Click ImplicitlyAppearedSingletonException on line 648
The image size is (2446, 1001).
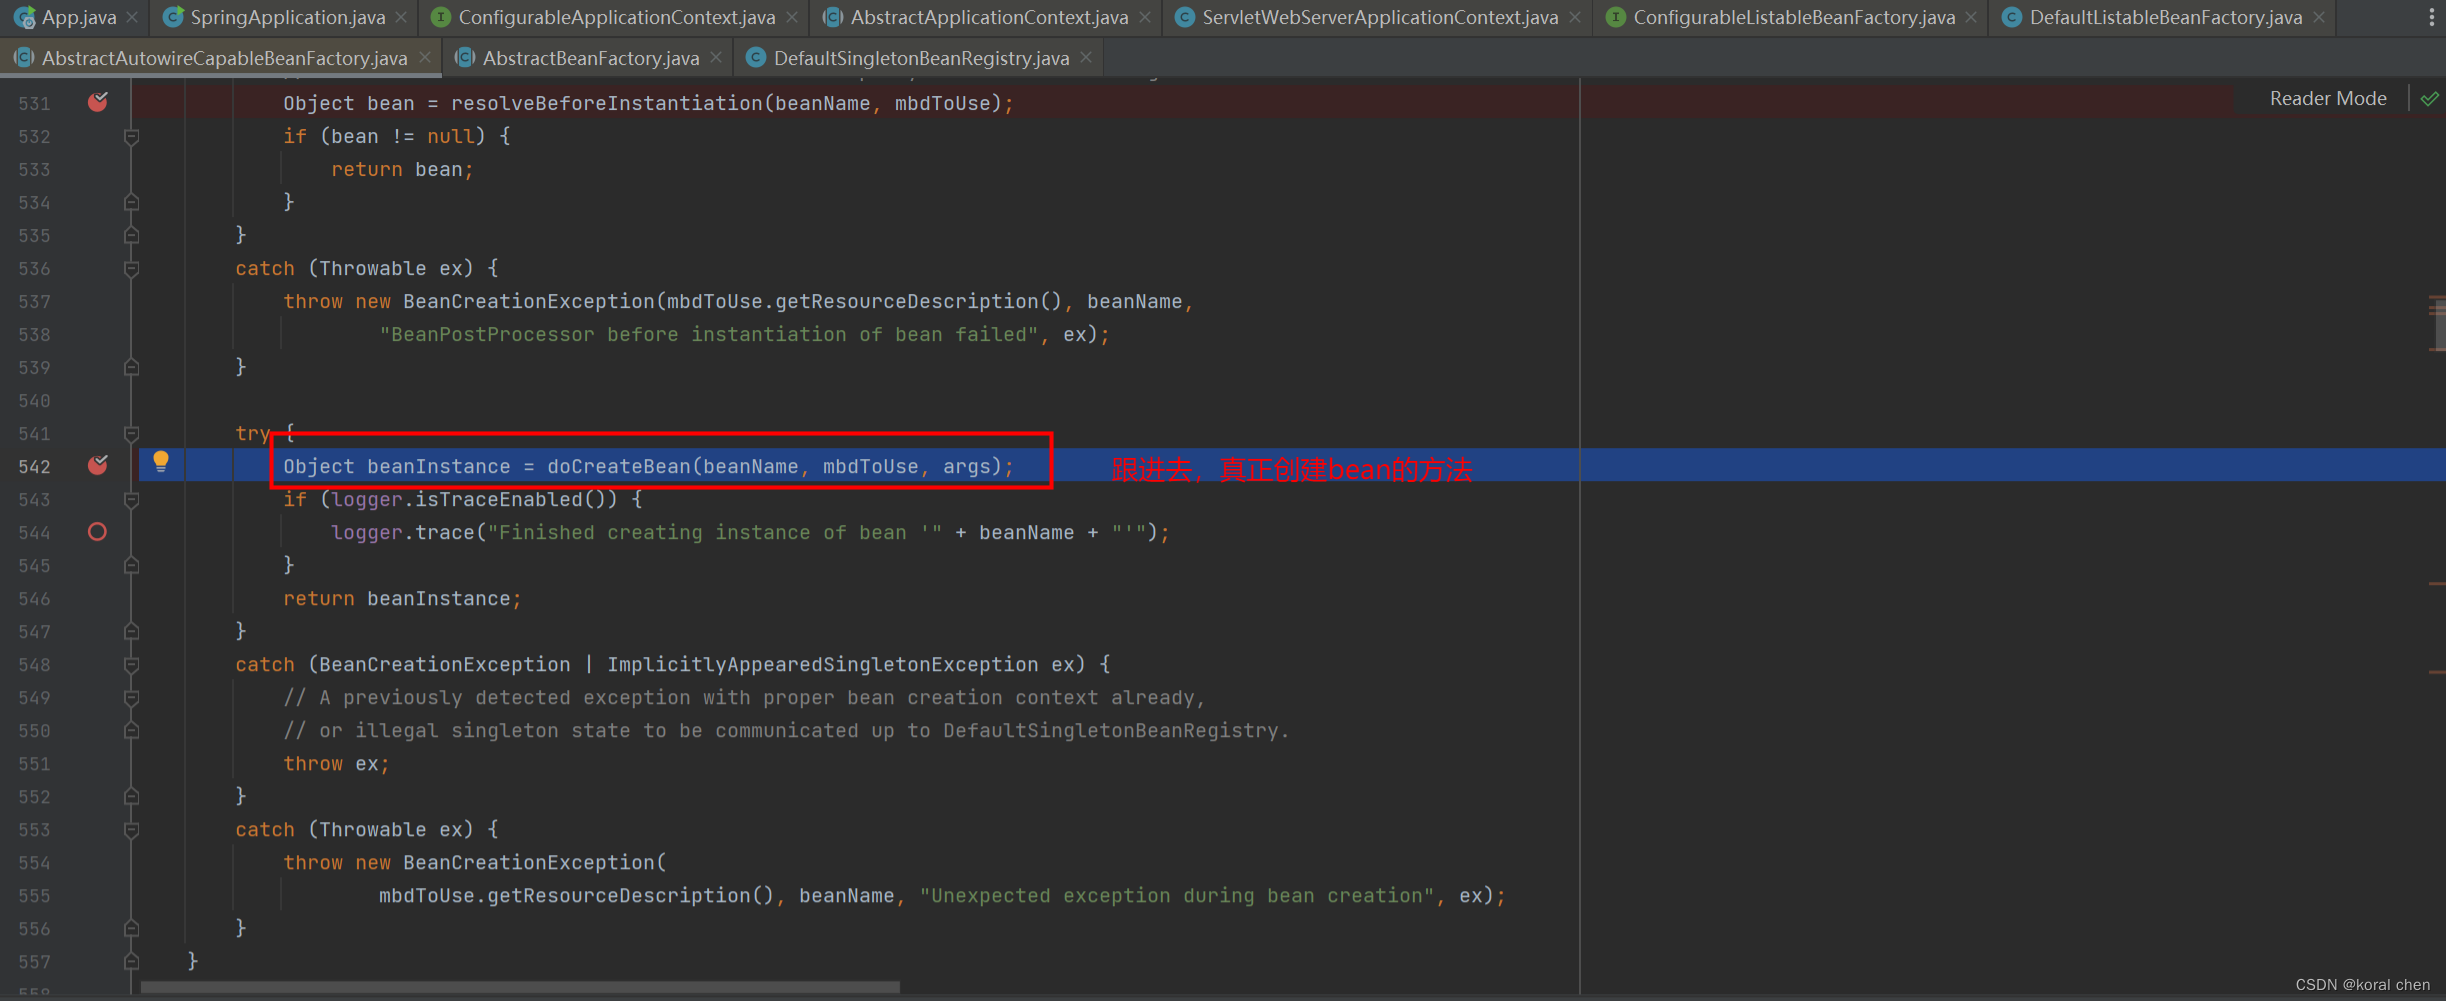[x=822, y=664]
